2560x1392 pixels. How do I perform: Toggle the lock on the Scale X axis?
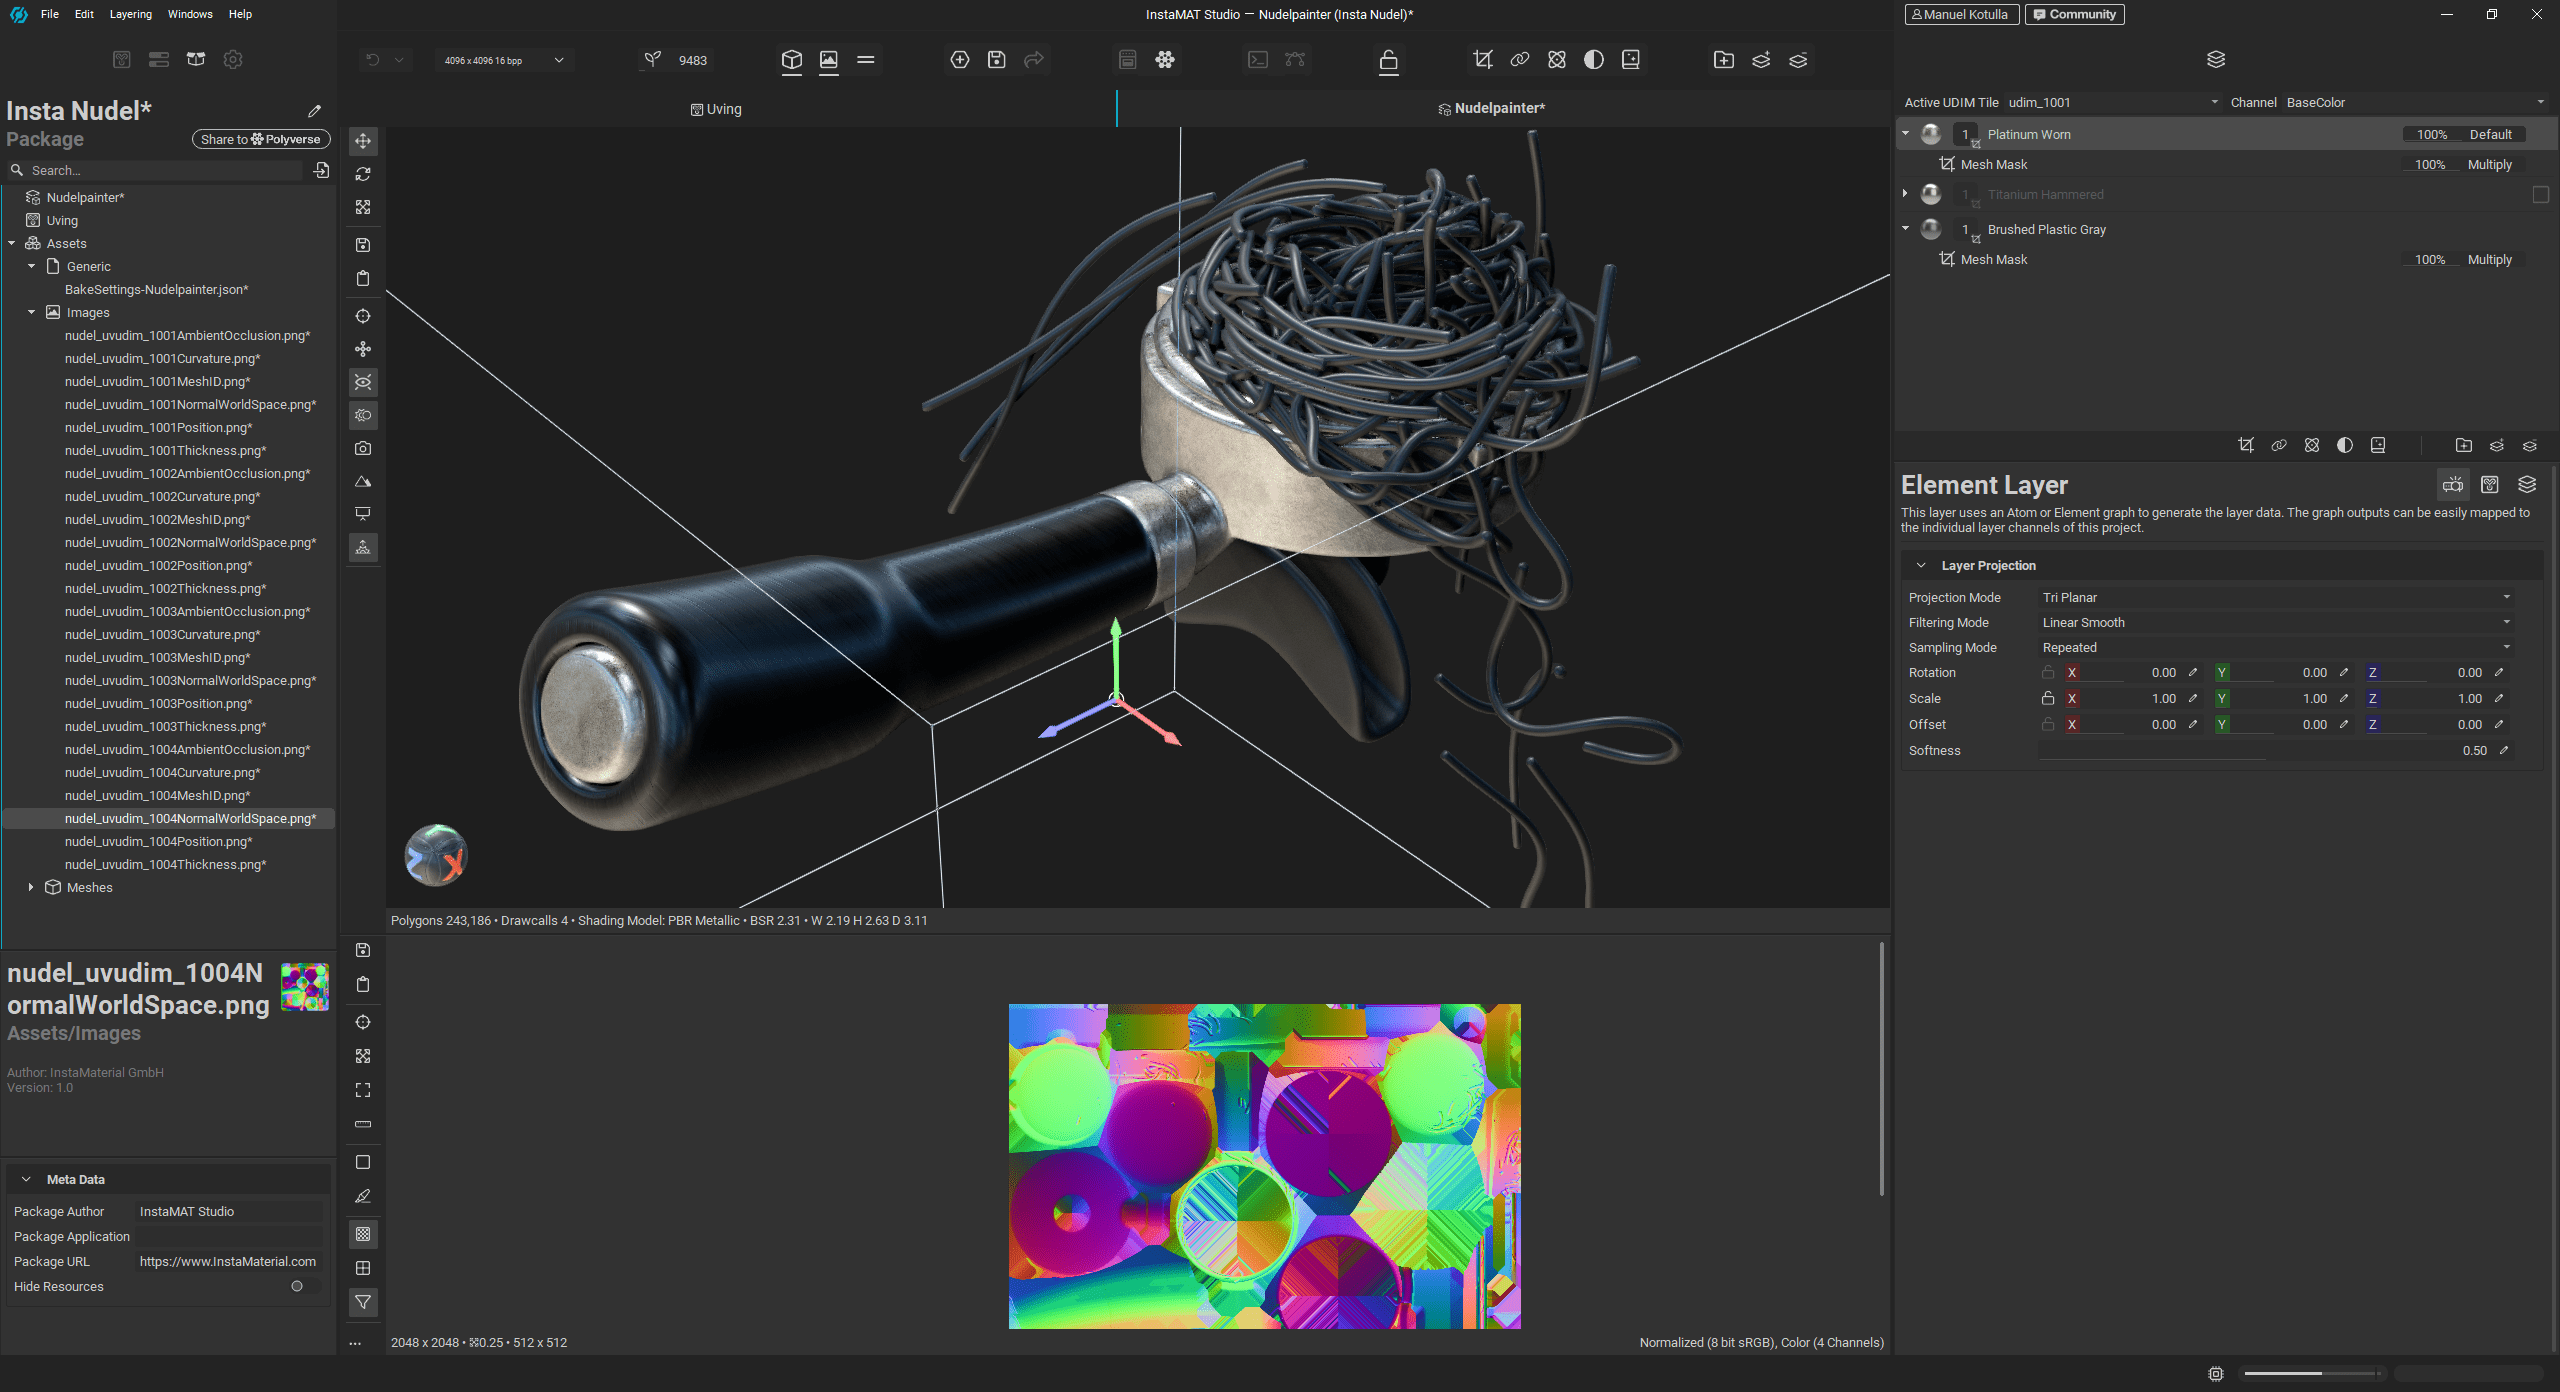tap(2048, 698)
